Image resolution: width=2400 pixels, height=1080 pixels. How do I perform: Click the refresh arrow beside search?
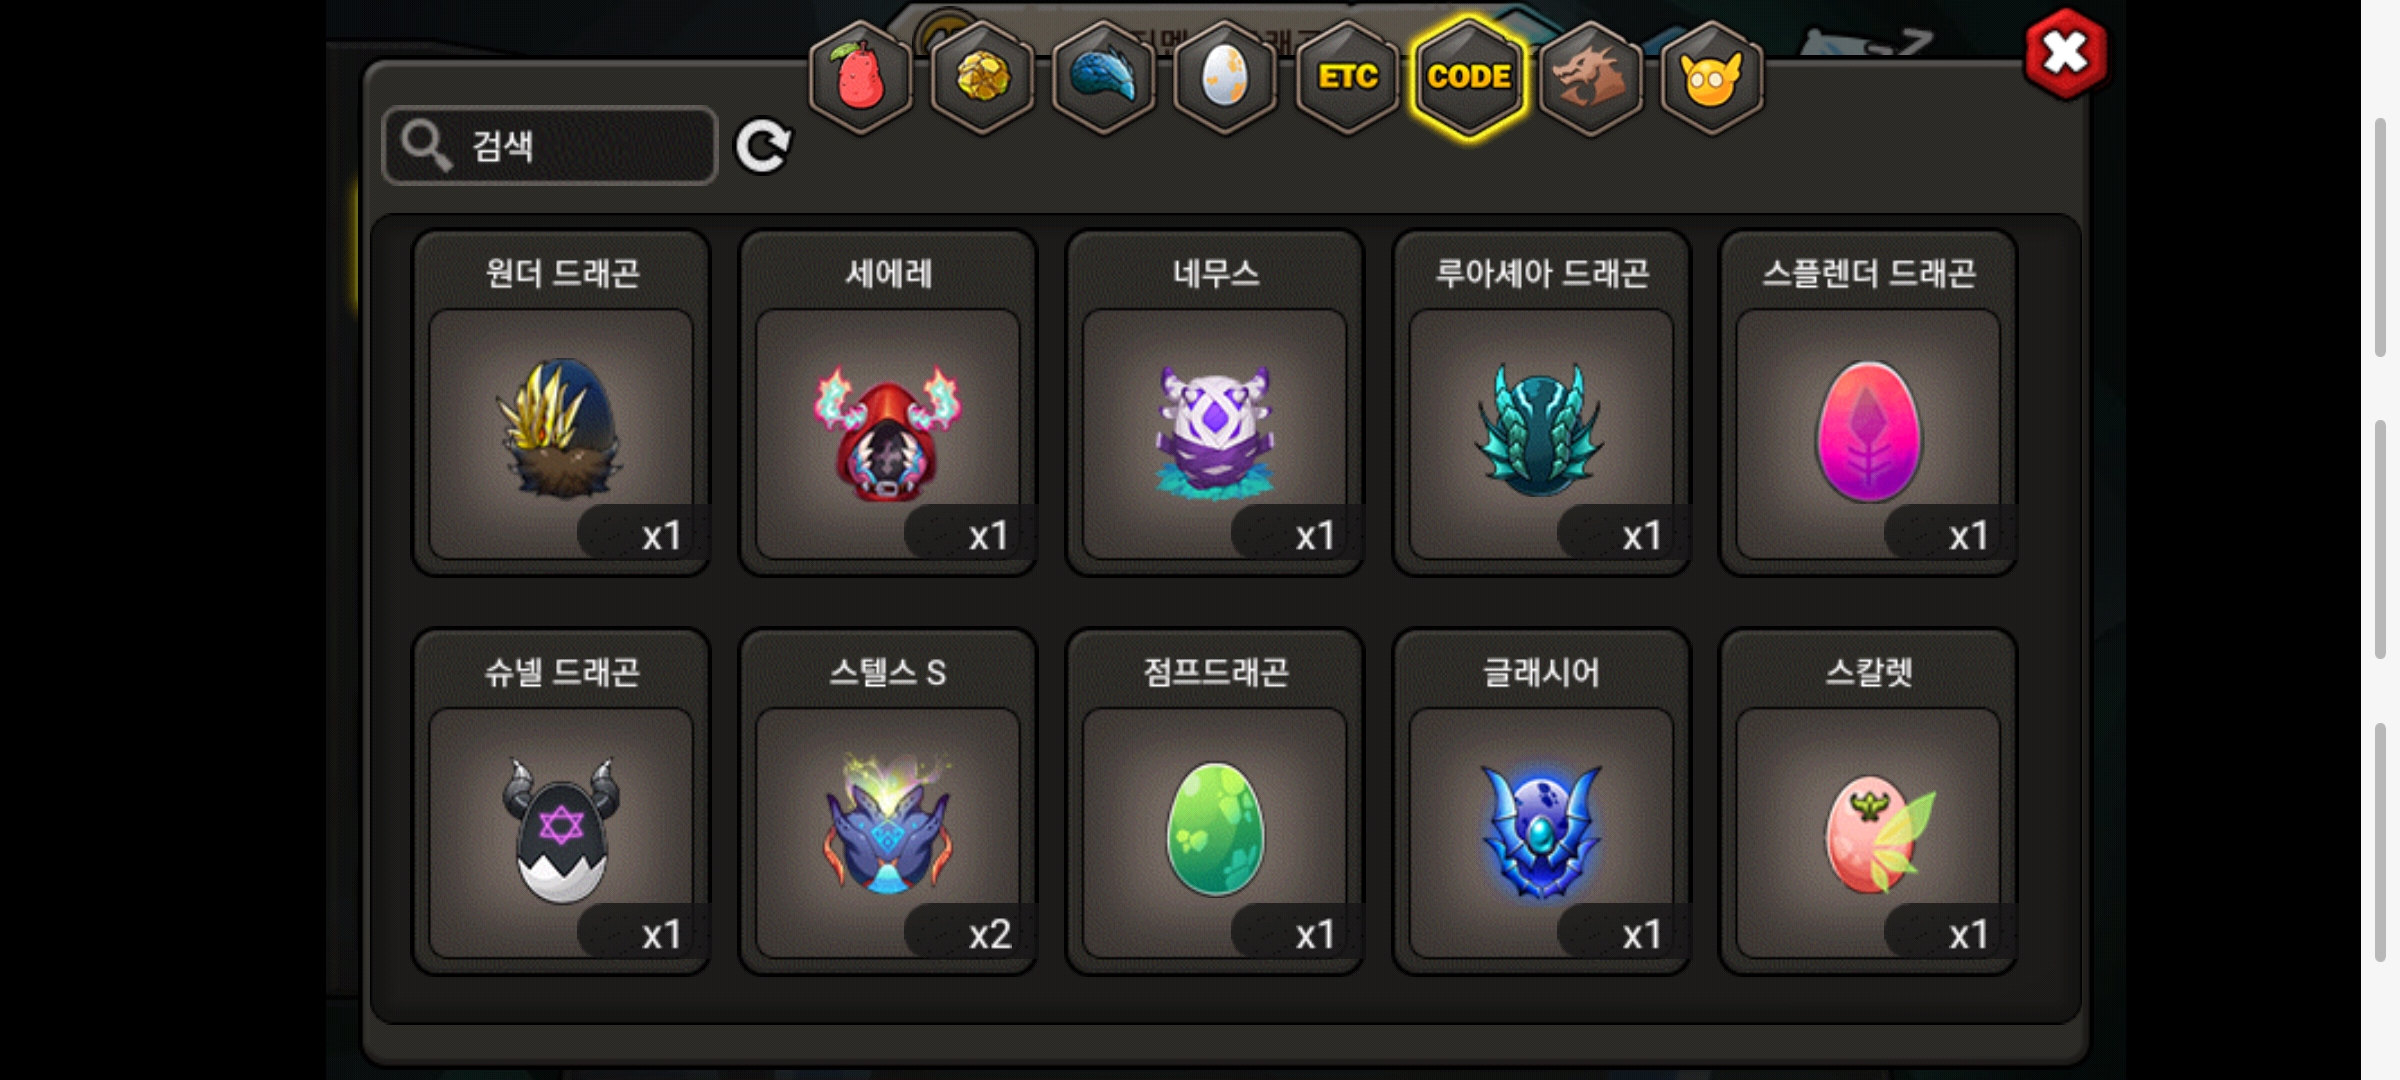[763, 147]
